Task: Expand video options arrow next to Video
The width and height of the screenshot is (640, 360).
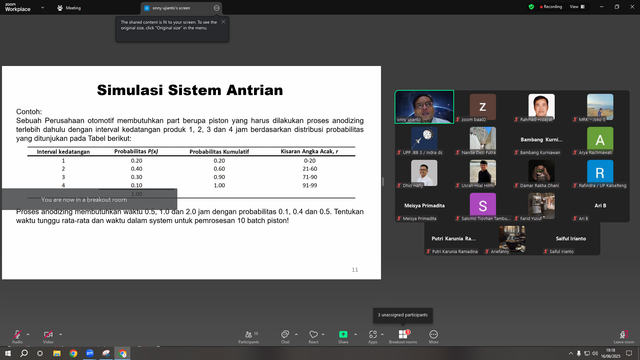Action: 60,334
